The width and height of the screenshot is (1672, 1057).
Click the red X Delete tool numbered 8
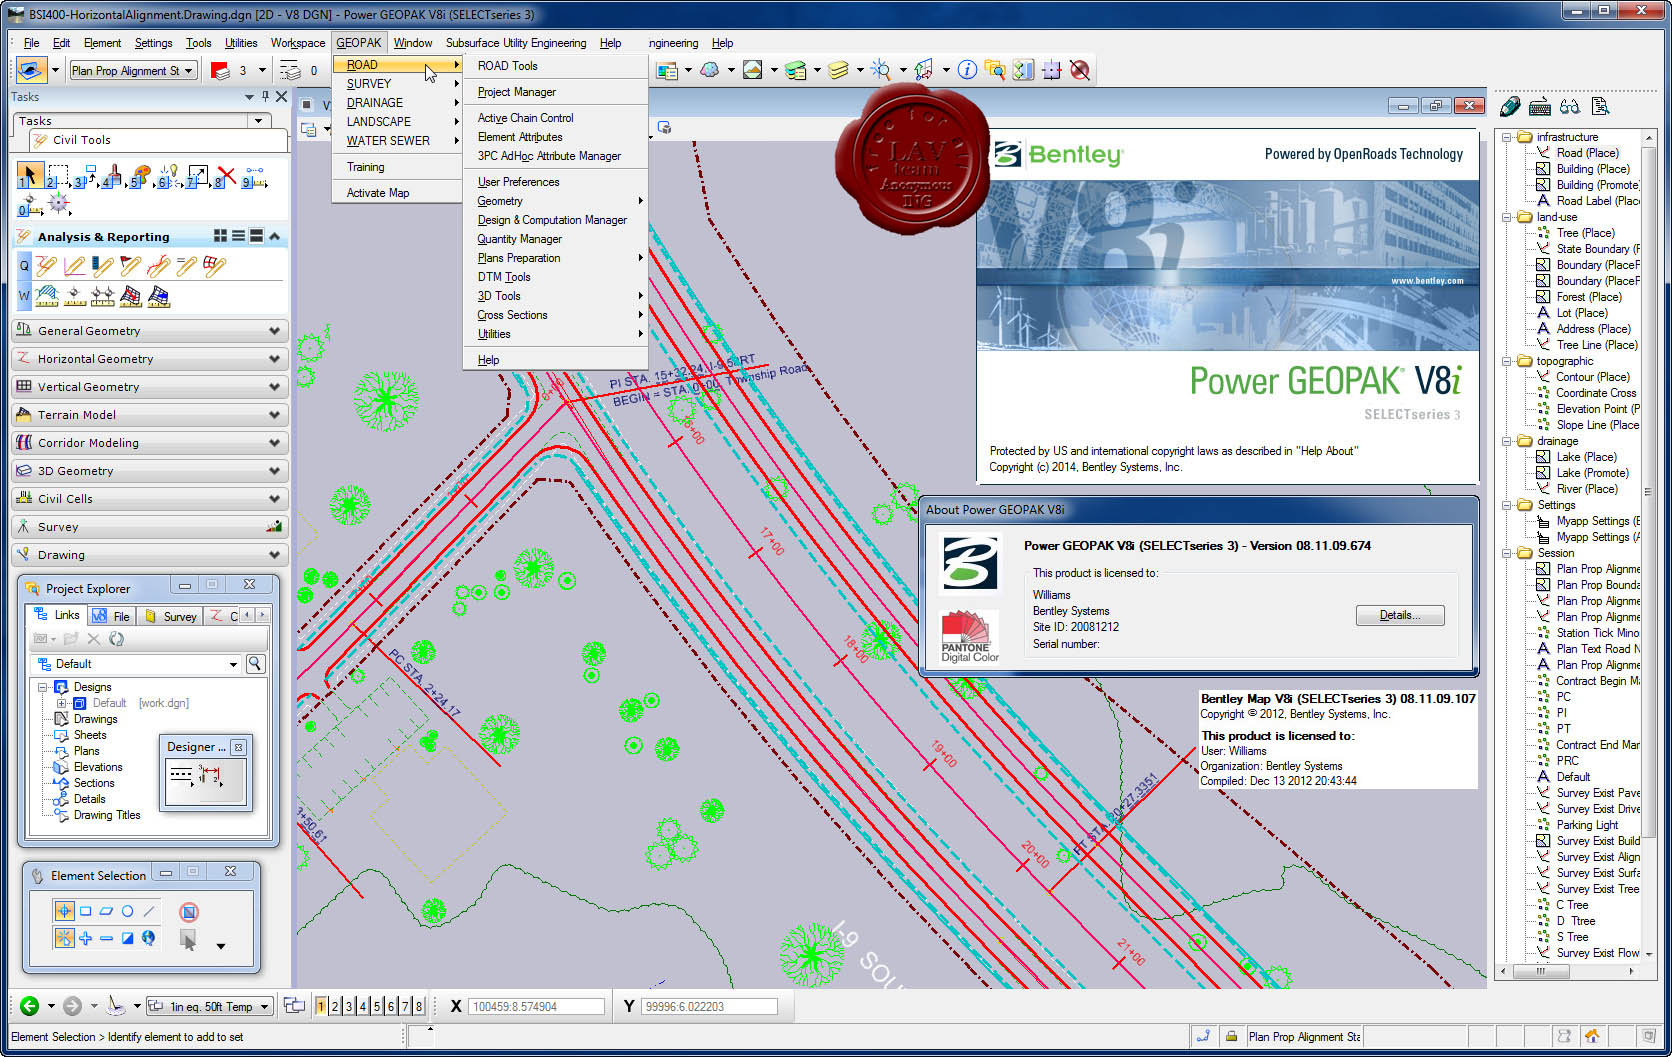[x=226, y=176]
